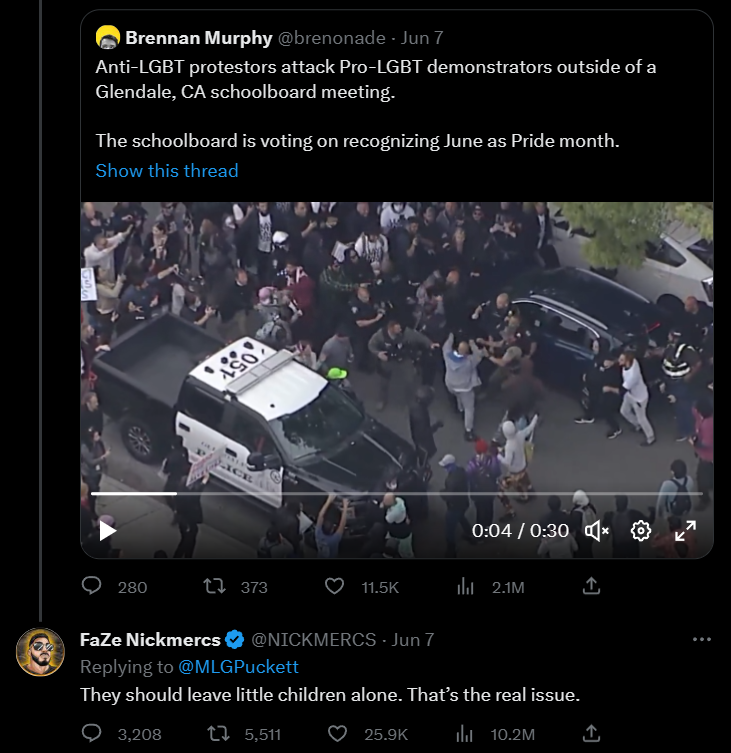Retweet Nickmercs tweet with 5,511 retweets

click(213, 734)
